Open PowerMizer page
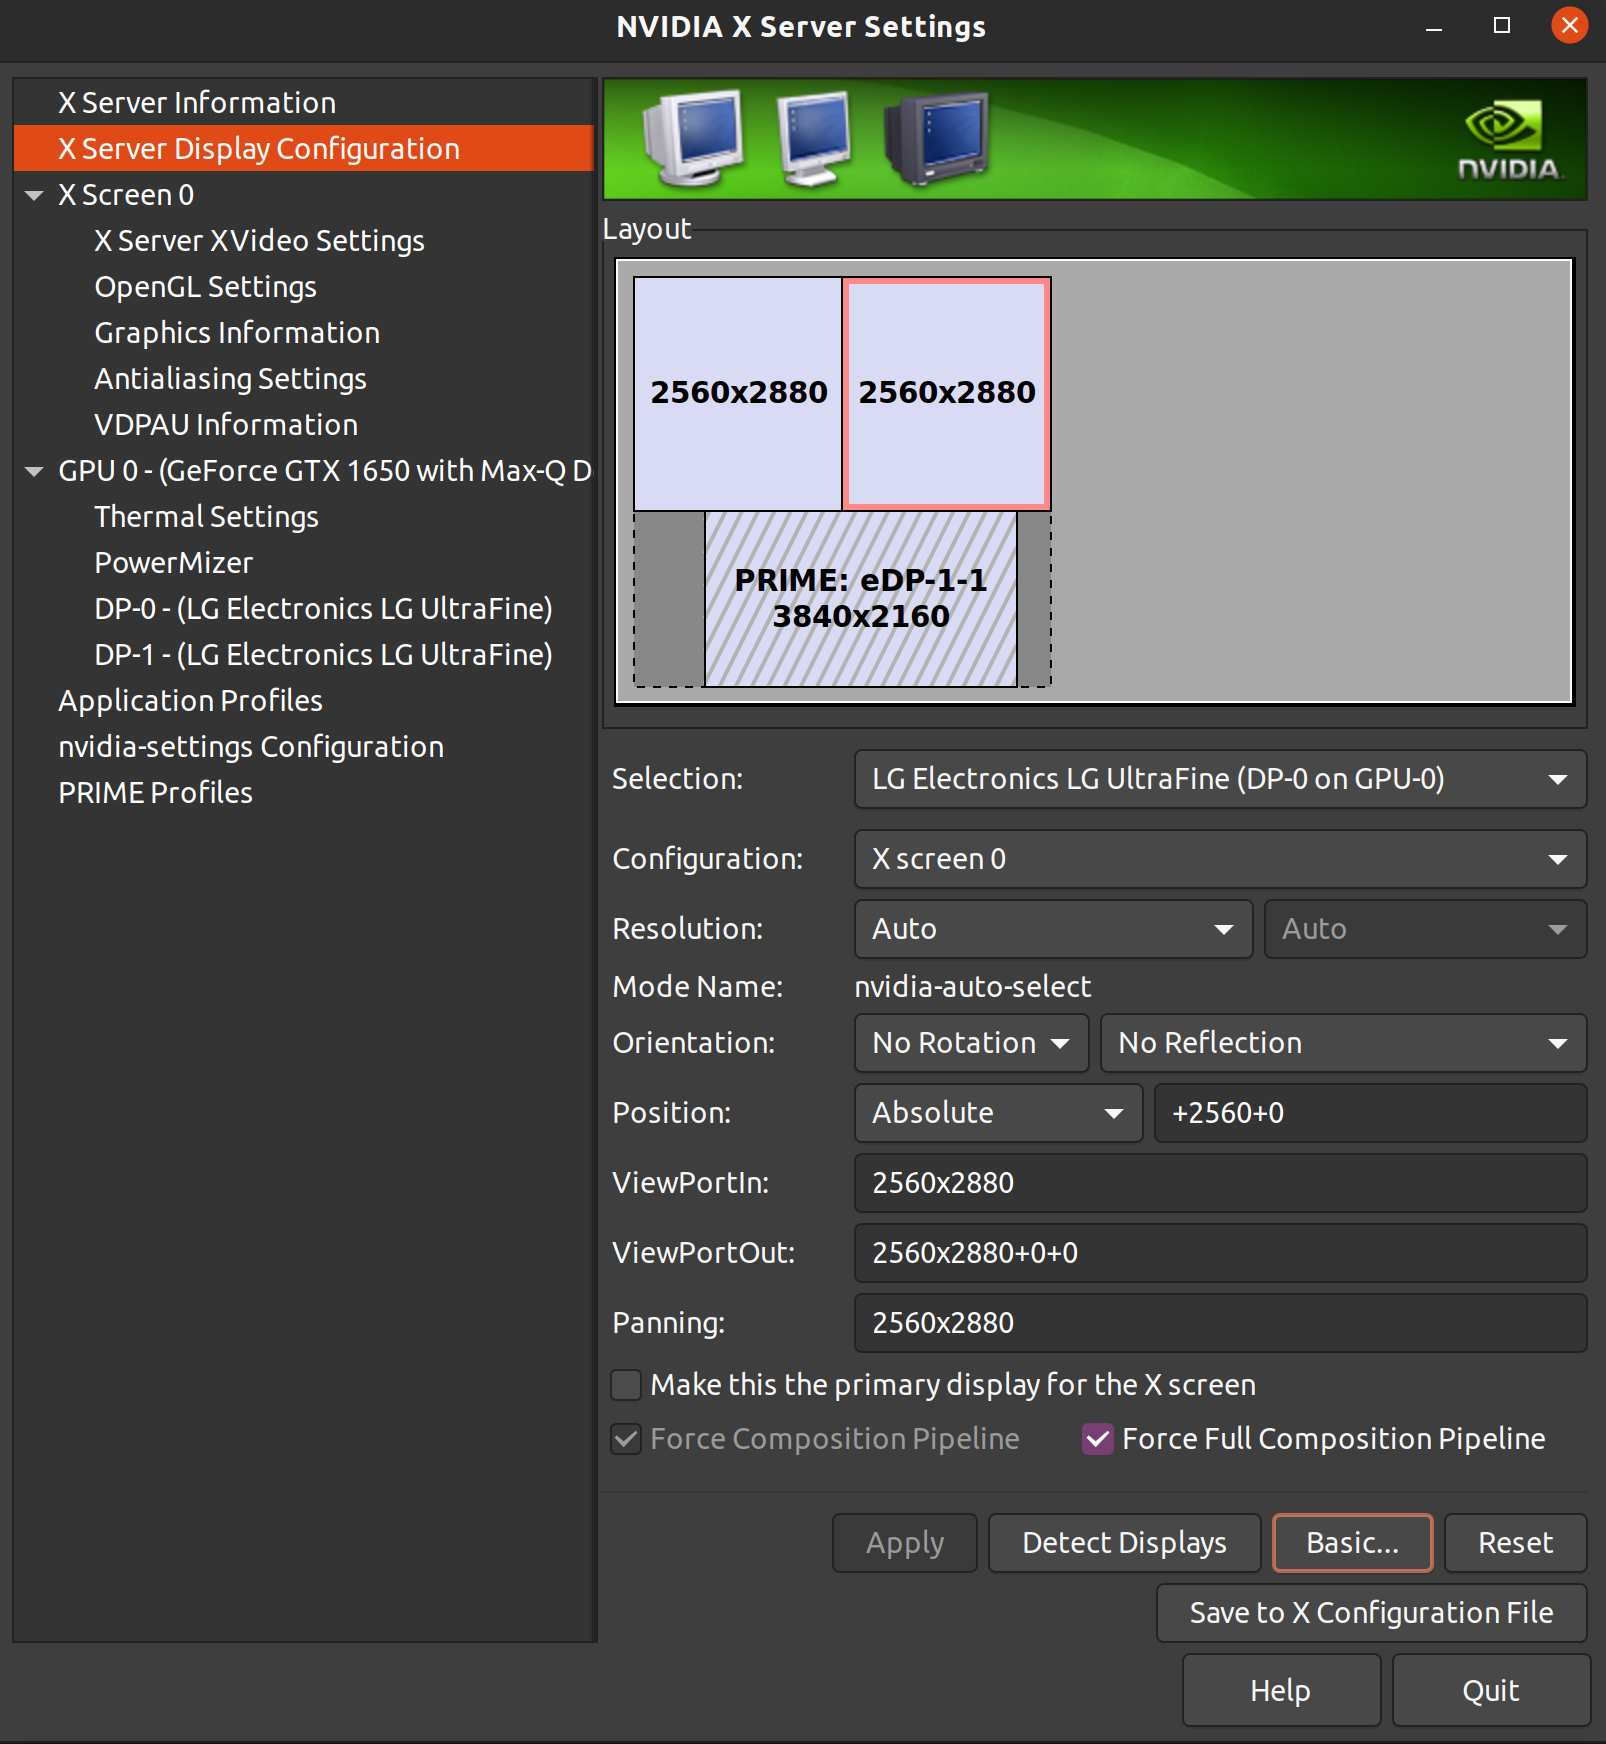 point(173,562)
